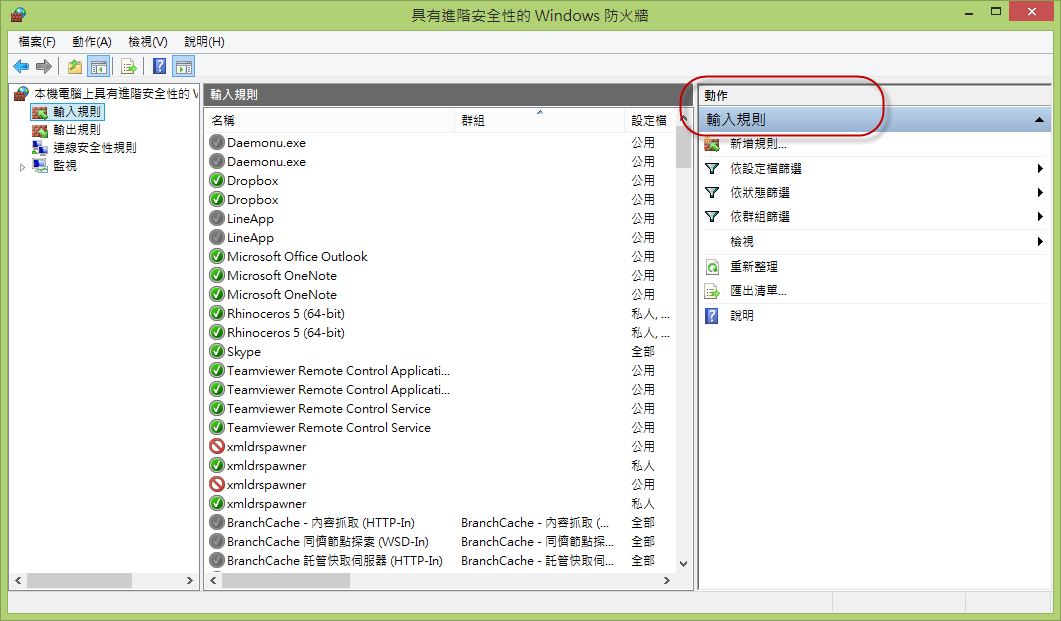Screen dimensions: 1061x621
Task: Click the 依狀態篩選 funnel icon
Action: tap(712, 193)
